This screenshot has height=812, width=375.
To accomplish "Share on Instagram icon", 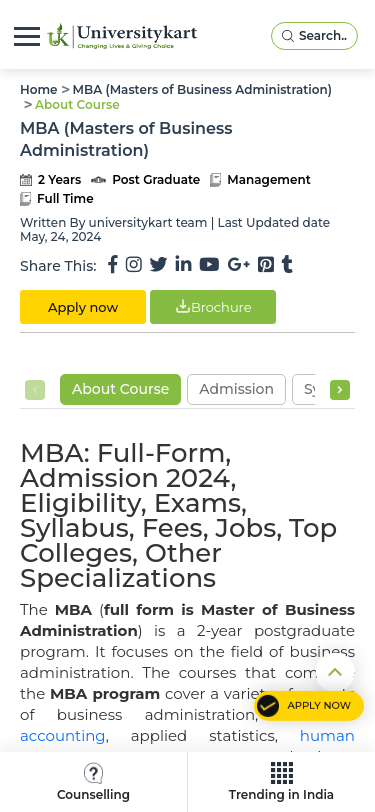I will pyautogui.click(x=134, y=265).
